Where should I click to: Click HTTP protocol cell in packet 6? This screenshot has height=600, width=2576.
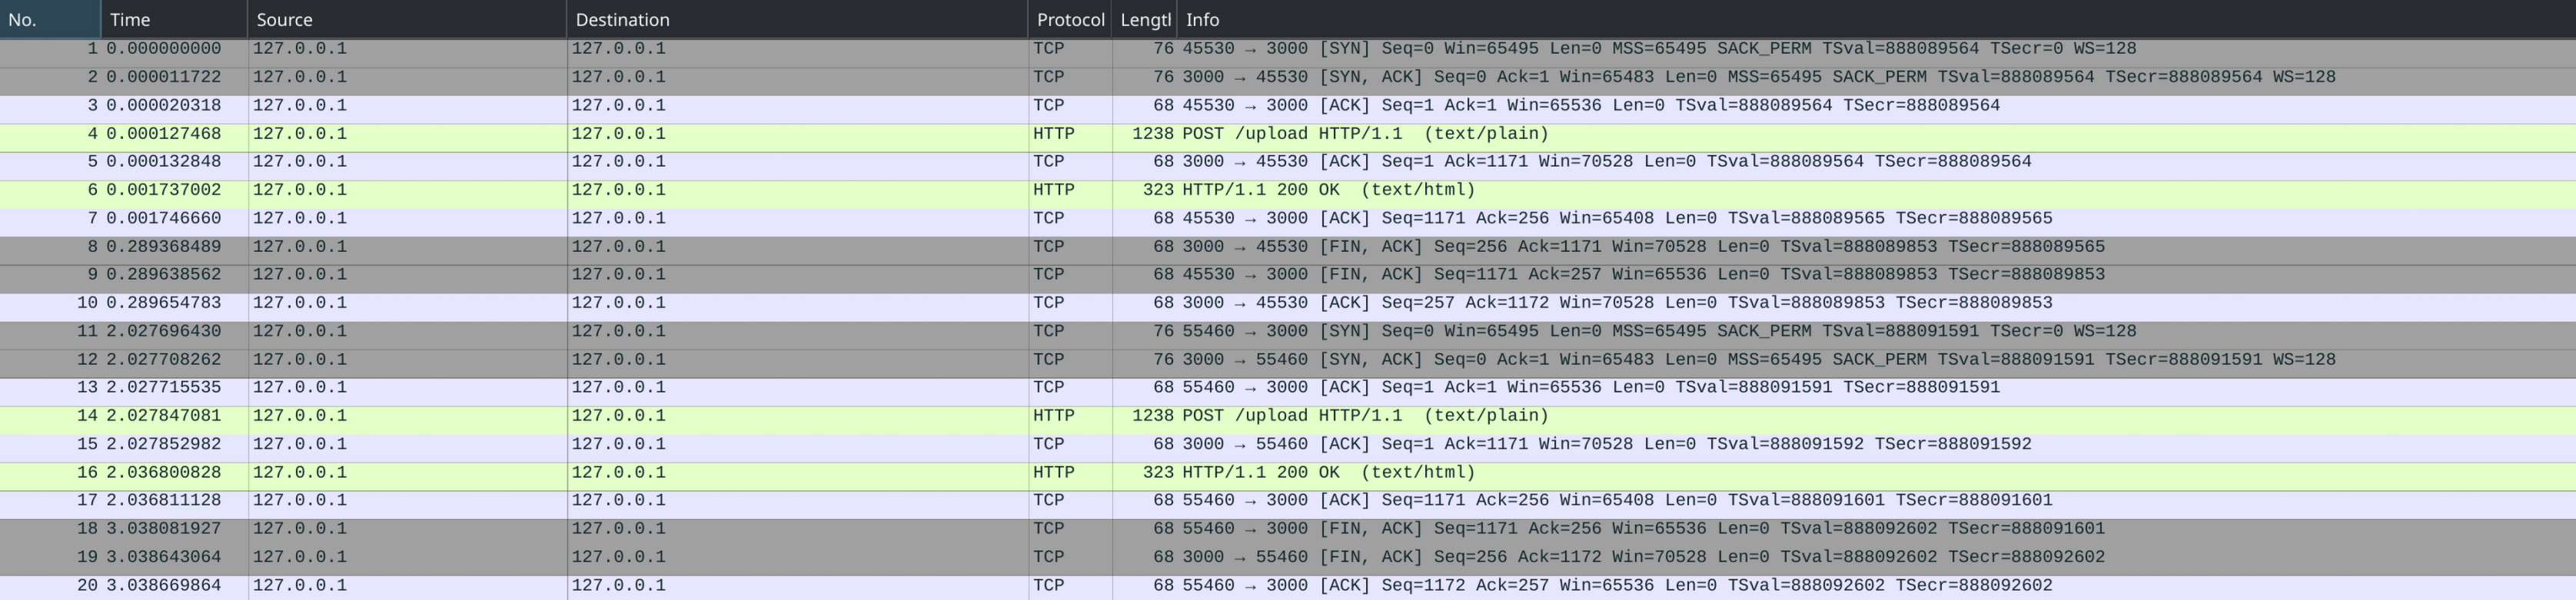click(x=1054, y=190)
